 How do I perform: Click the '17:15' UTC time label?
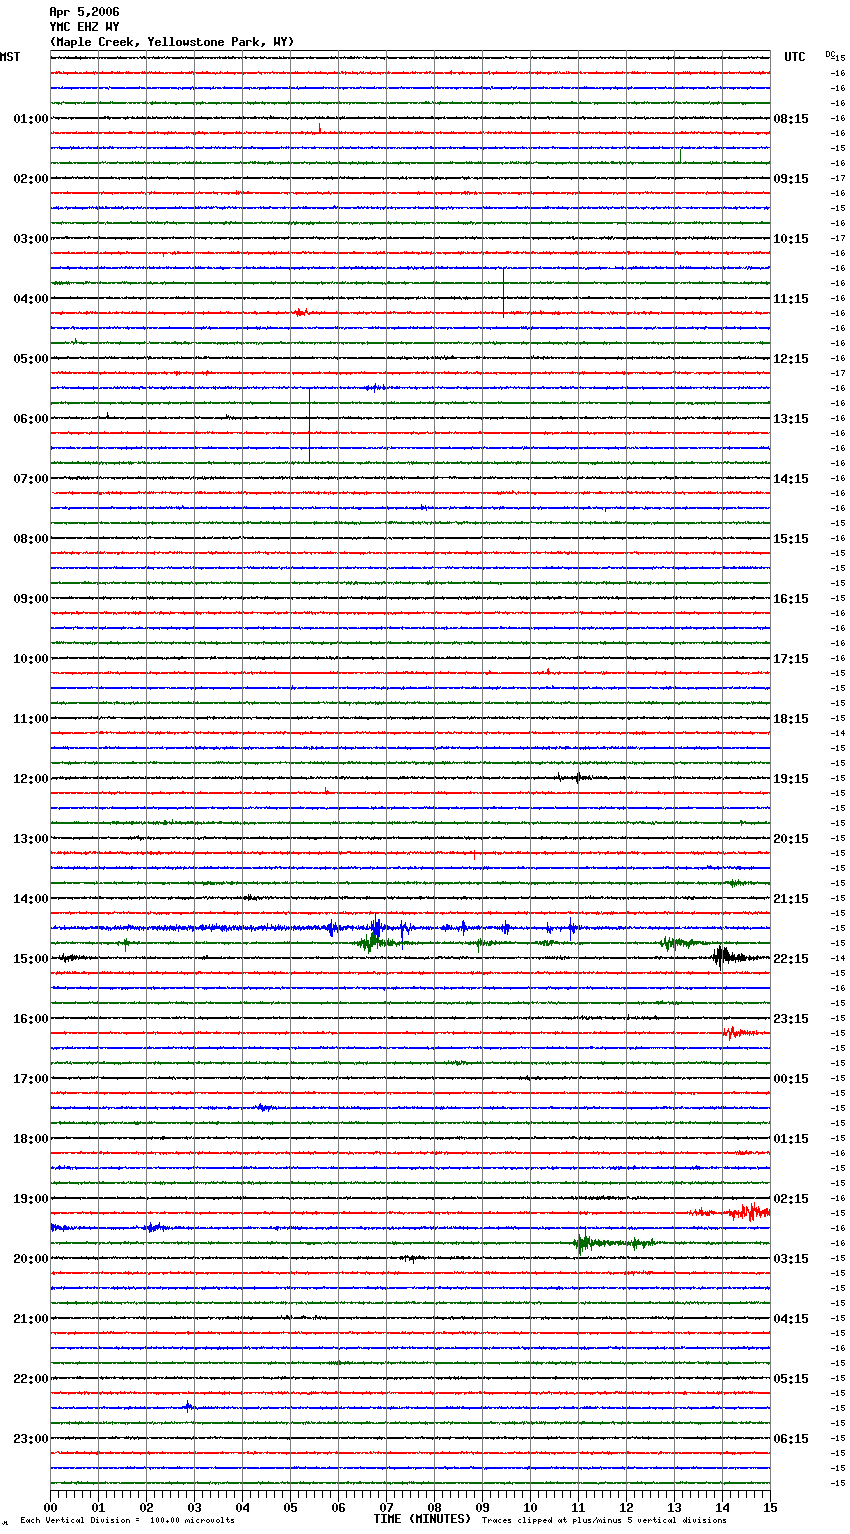(791, 659)
